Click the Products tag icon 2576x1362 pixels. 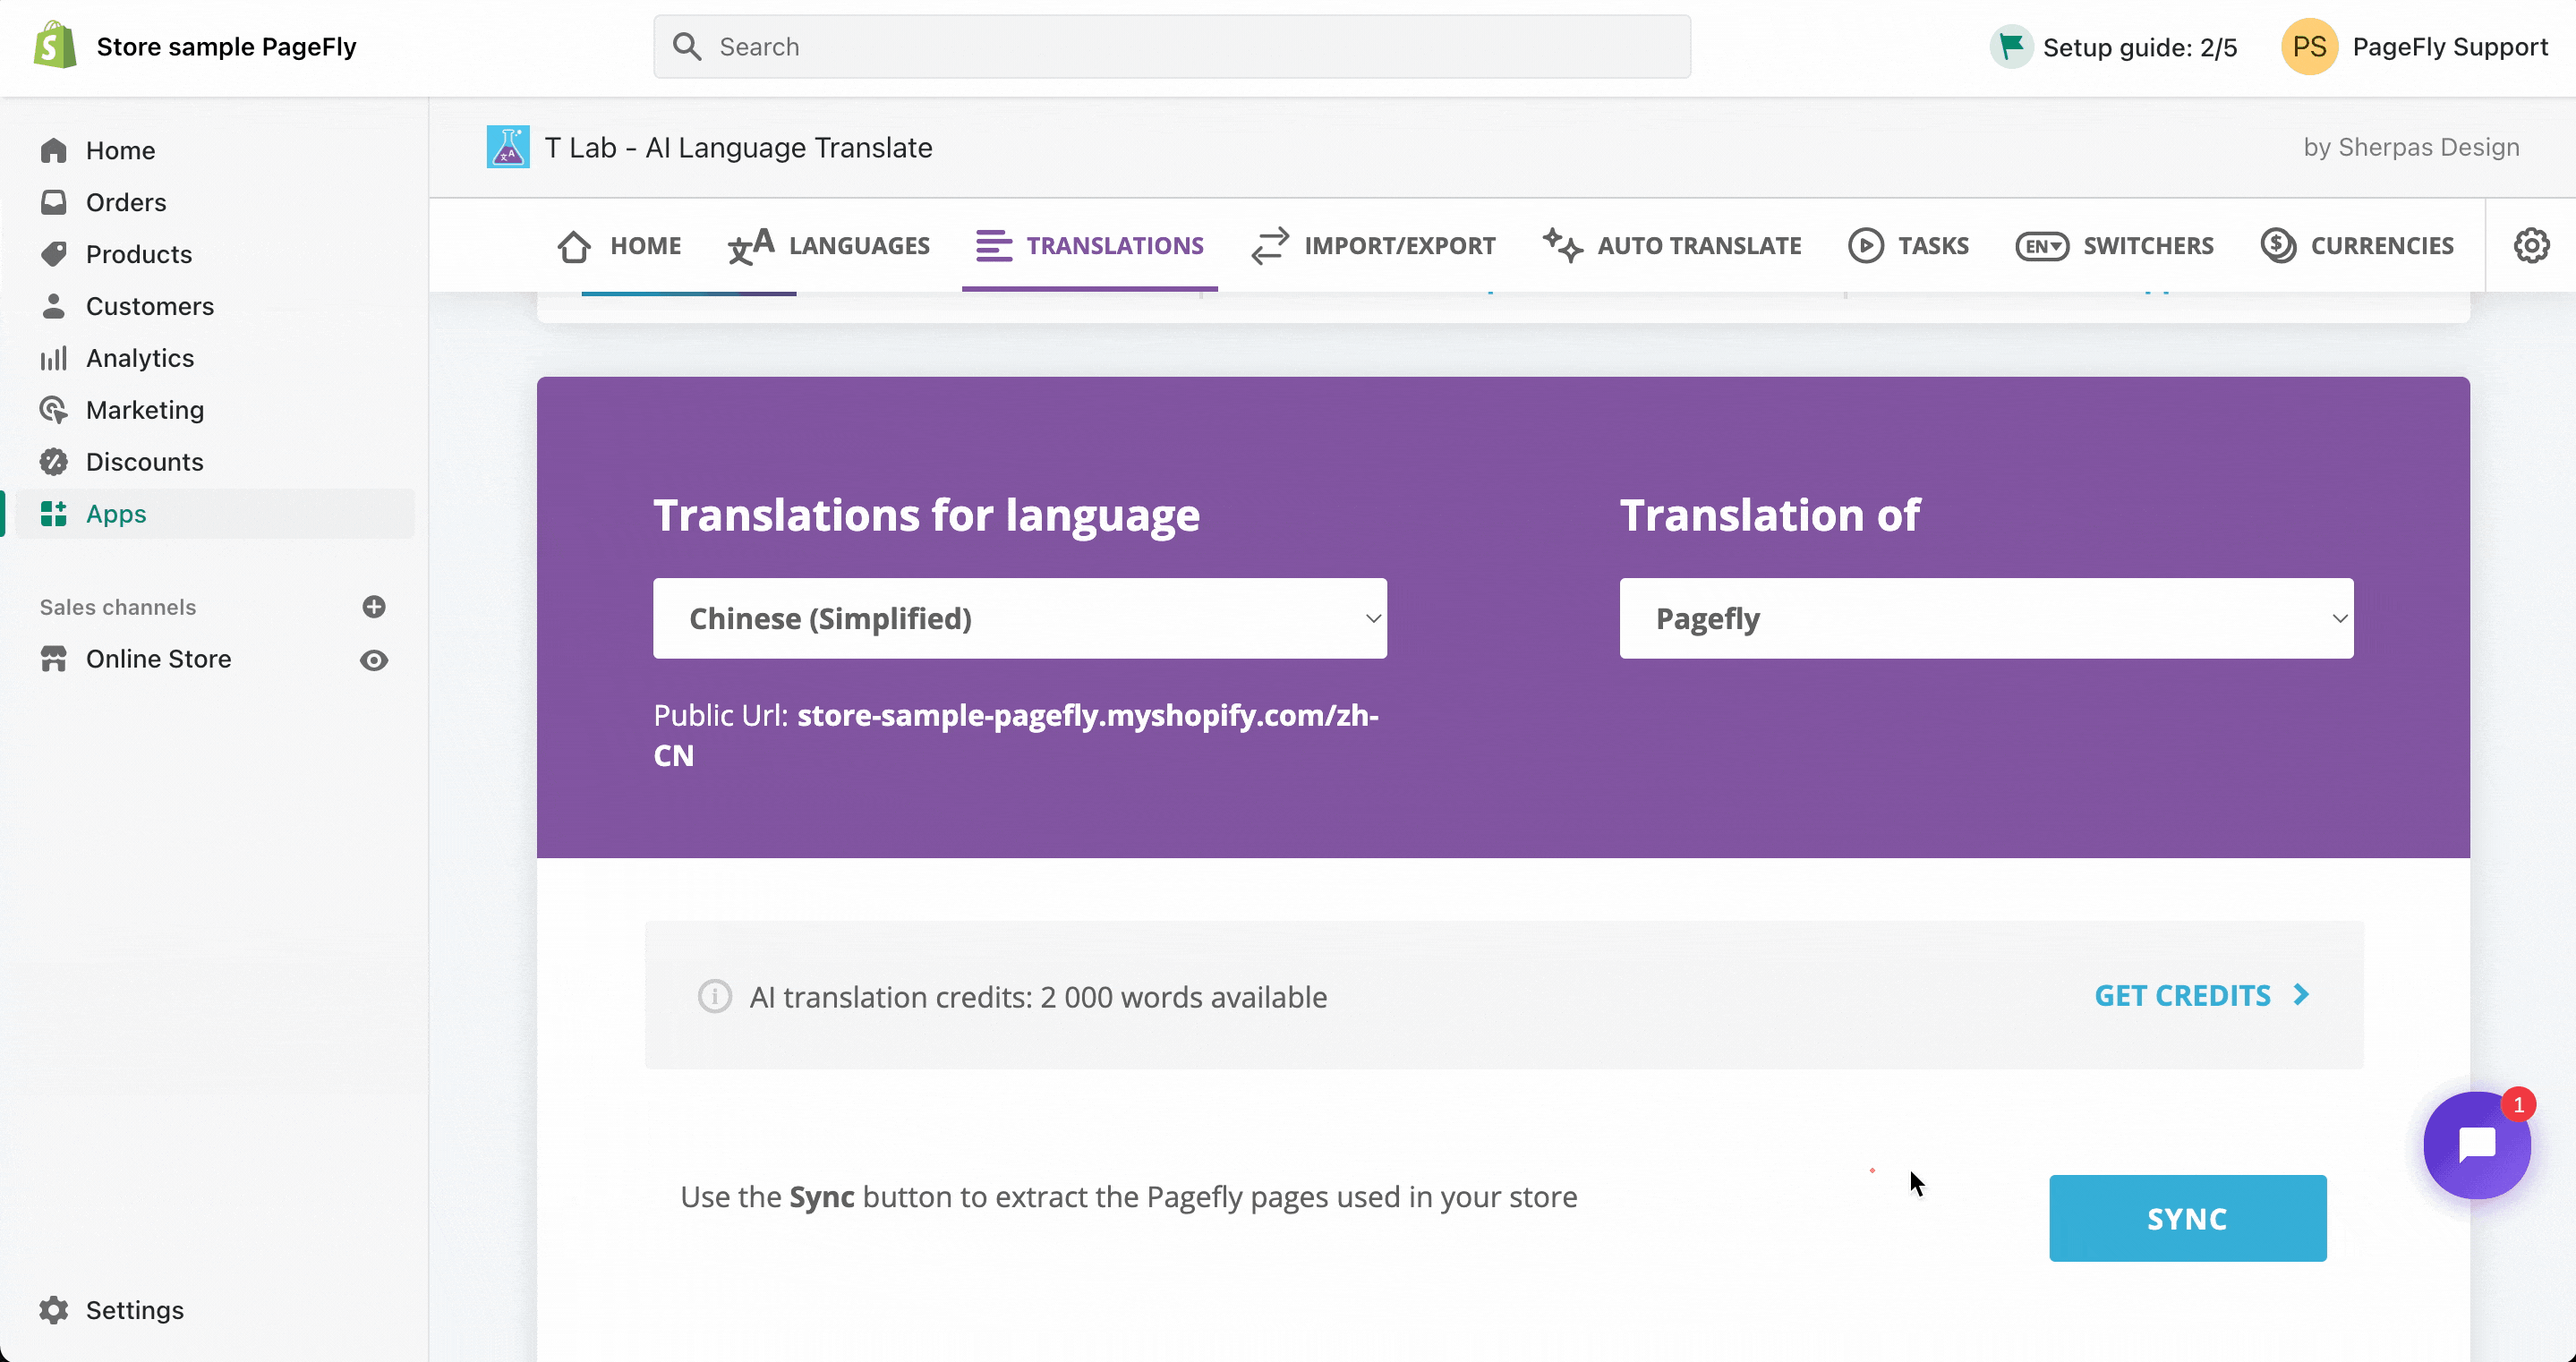(x=54, y=254)
